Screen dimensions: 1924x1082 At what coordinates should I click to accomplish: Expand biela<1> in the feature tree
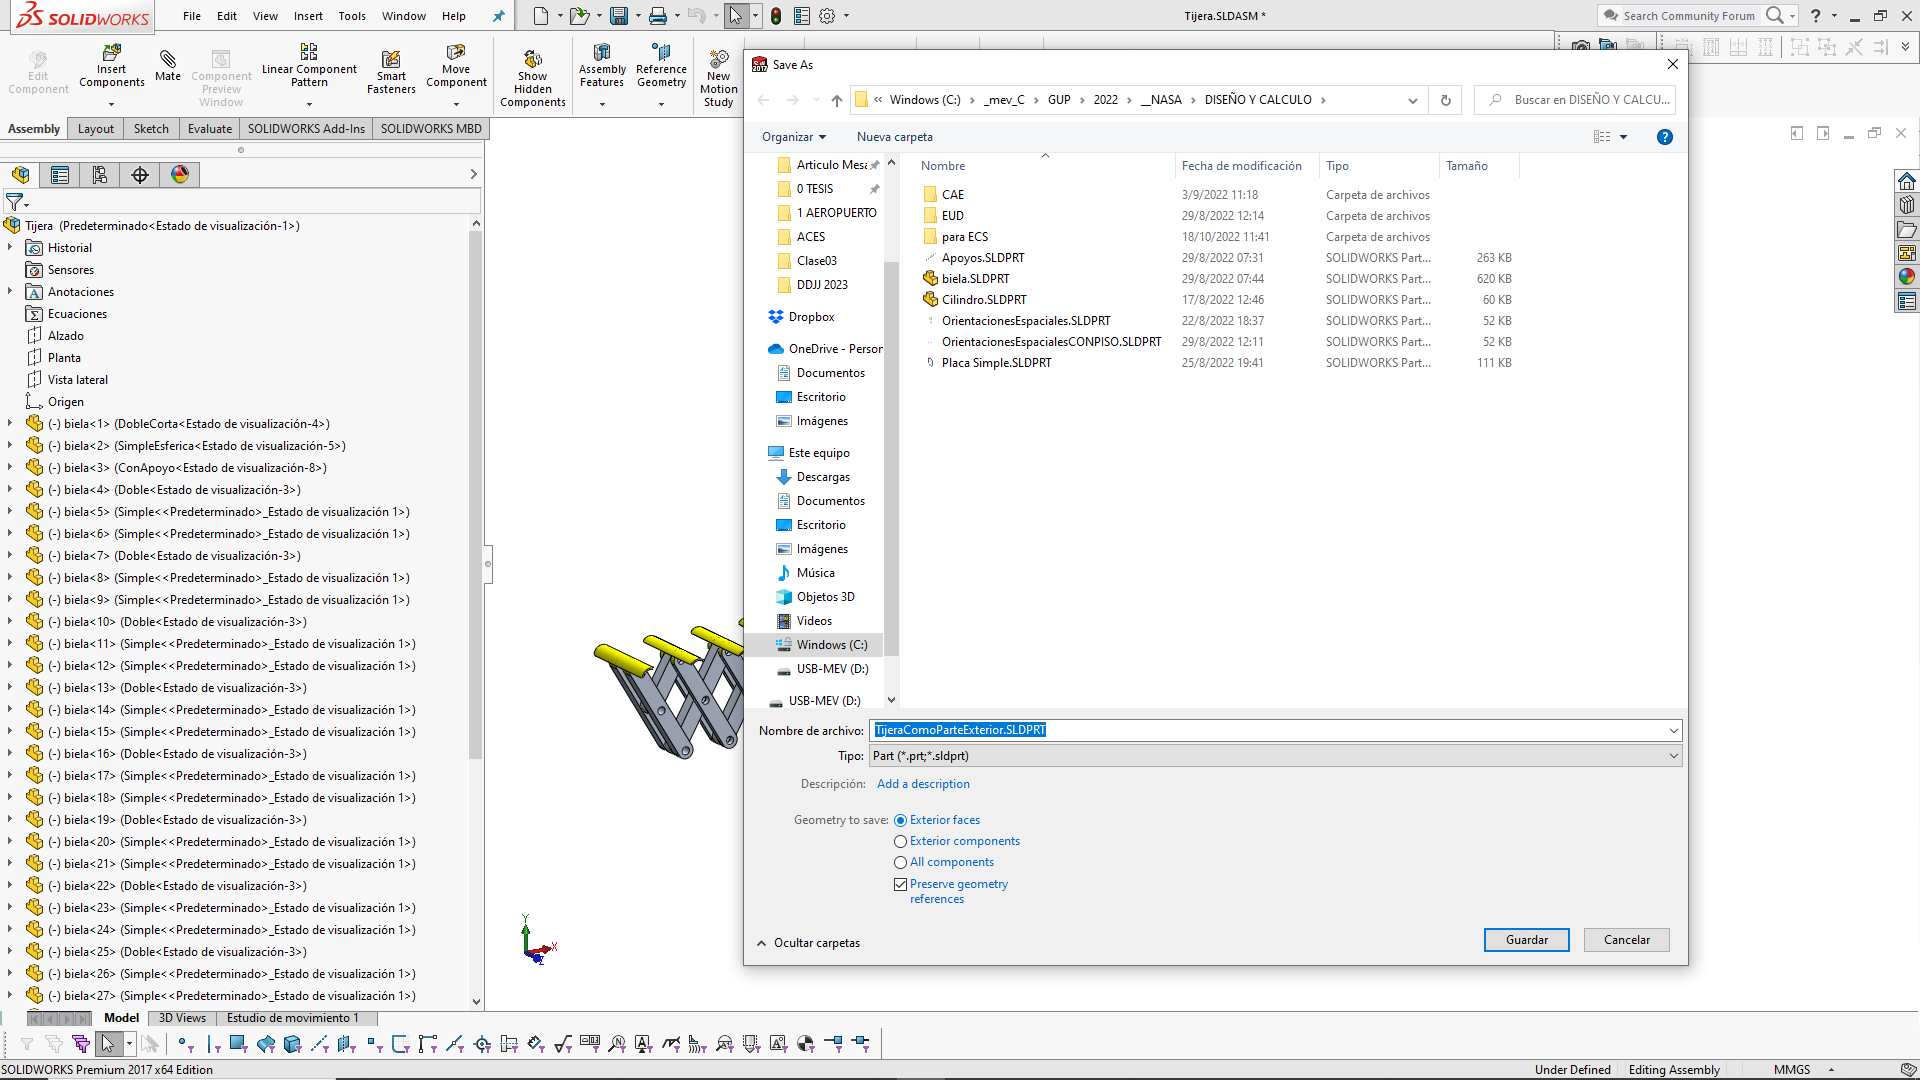click(x=10, y=424)
